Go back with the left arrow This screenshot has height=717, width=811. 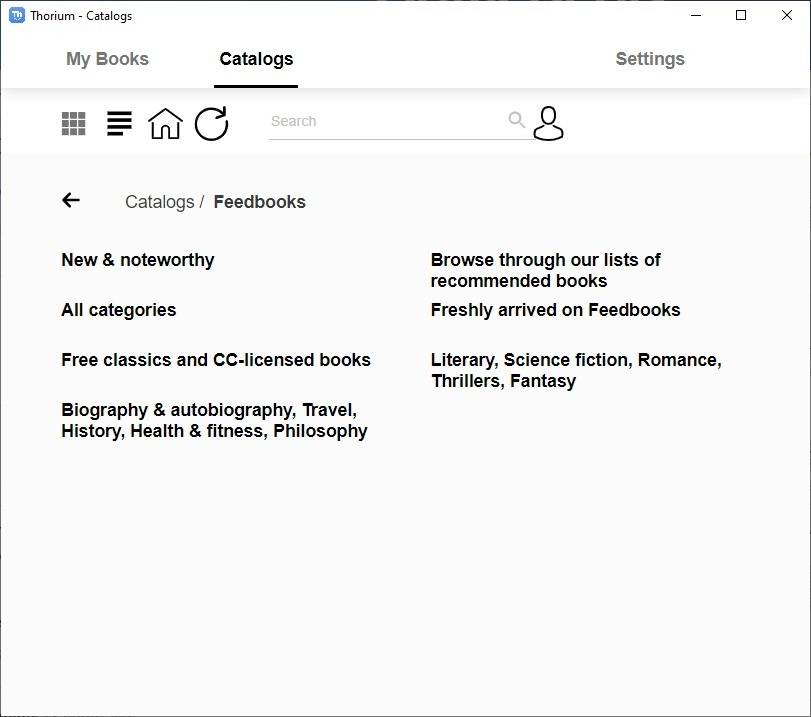pyautogui.click(x=71, y=200)
